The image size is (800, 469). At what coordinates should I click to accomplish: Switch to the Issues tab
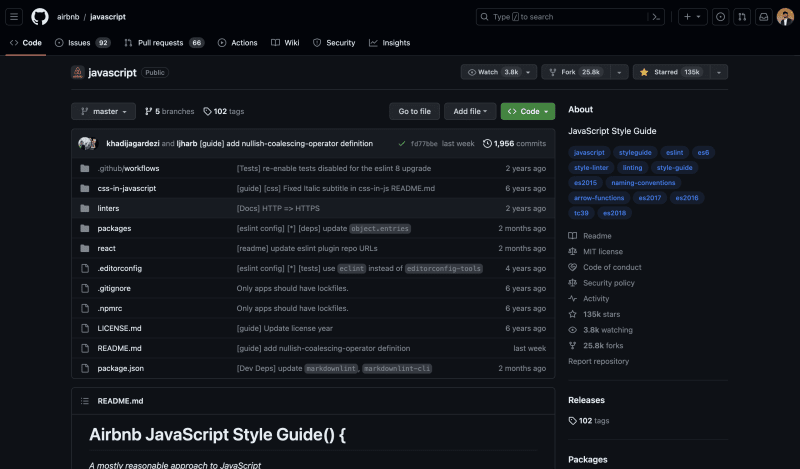(82, 43)
